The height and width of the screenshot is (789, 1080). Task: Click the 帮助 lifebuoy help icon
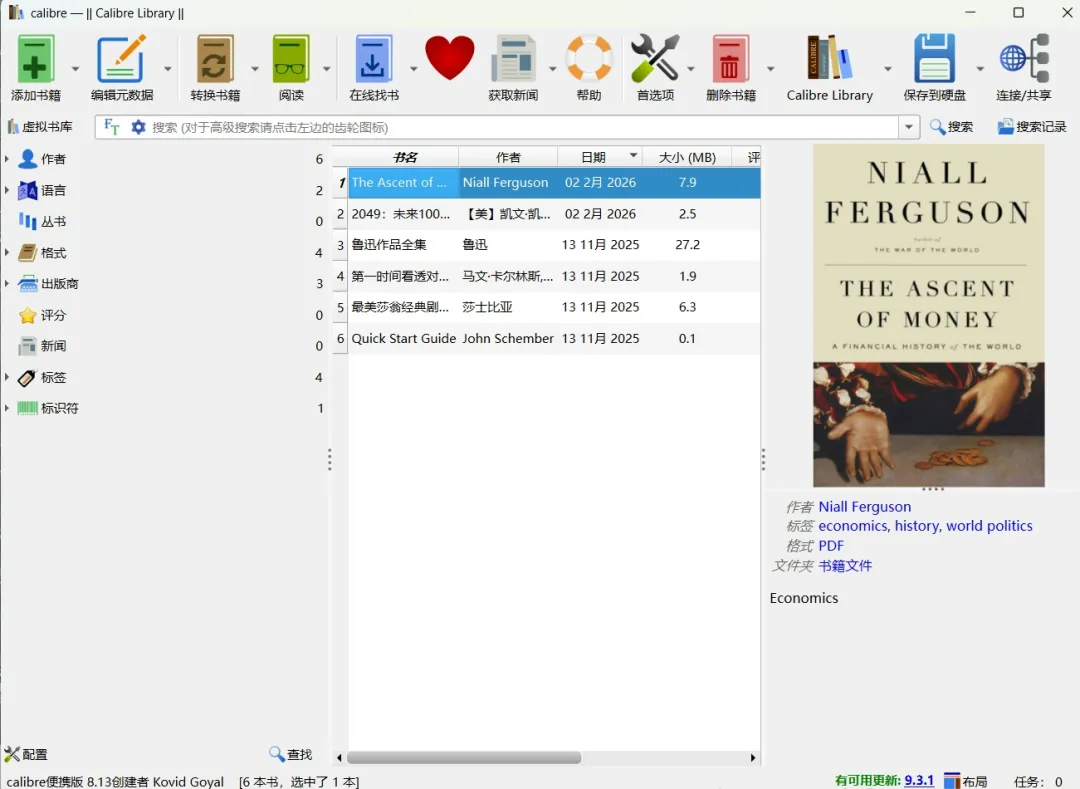[589, 59]
